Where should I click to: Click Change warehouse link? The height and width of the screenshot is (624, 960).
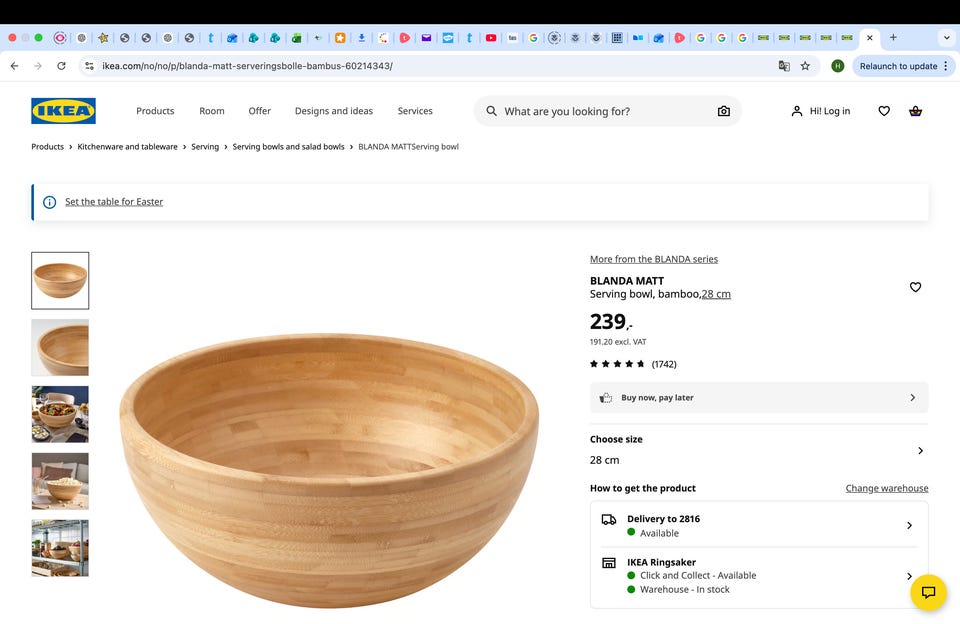[886, 488]
